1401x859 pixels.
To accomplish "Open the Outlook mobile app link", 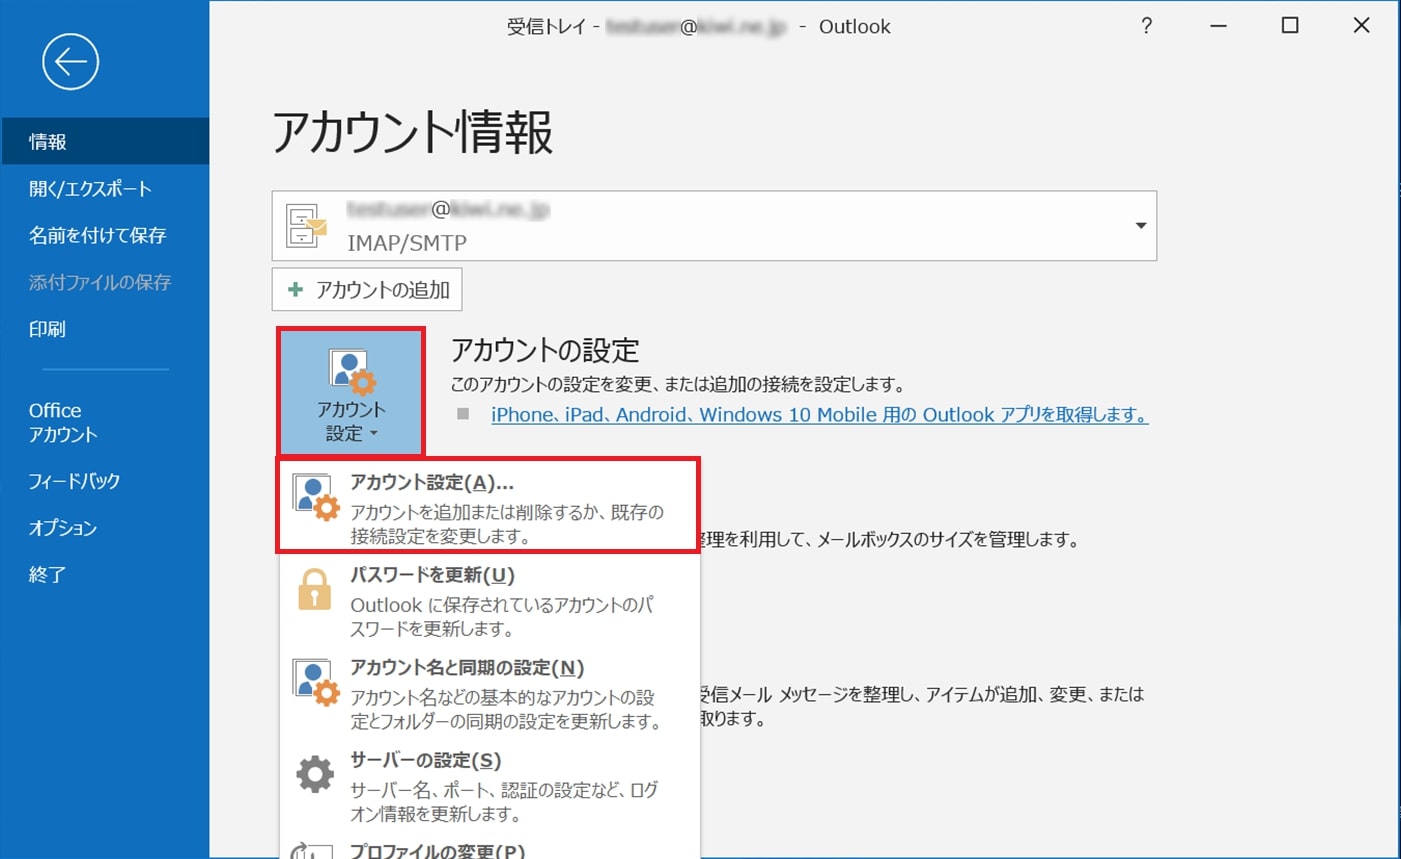I will (819, 415).
